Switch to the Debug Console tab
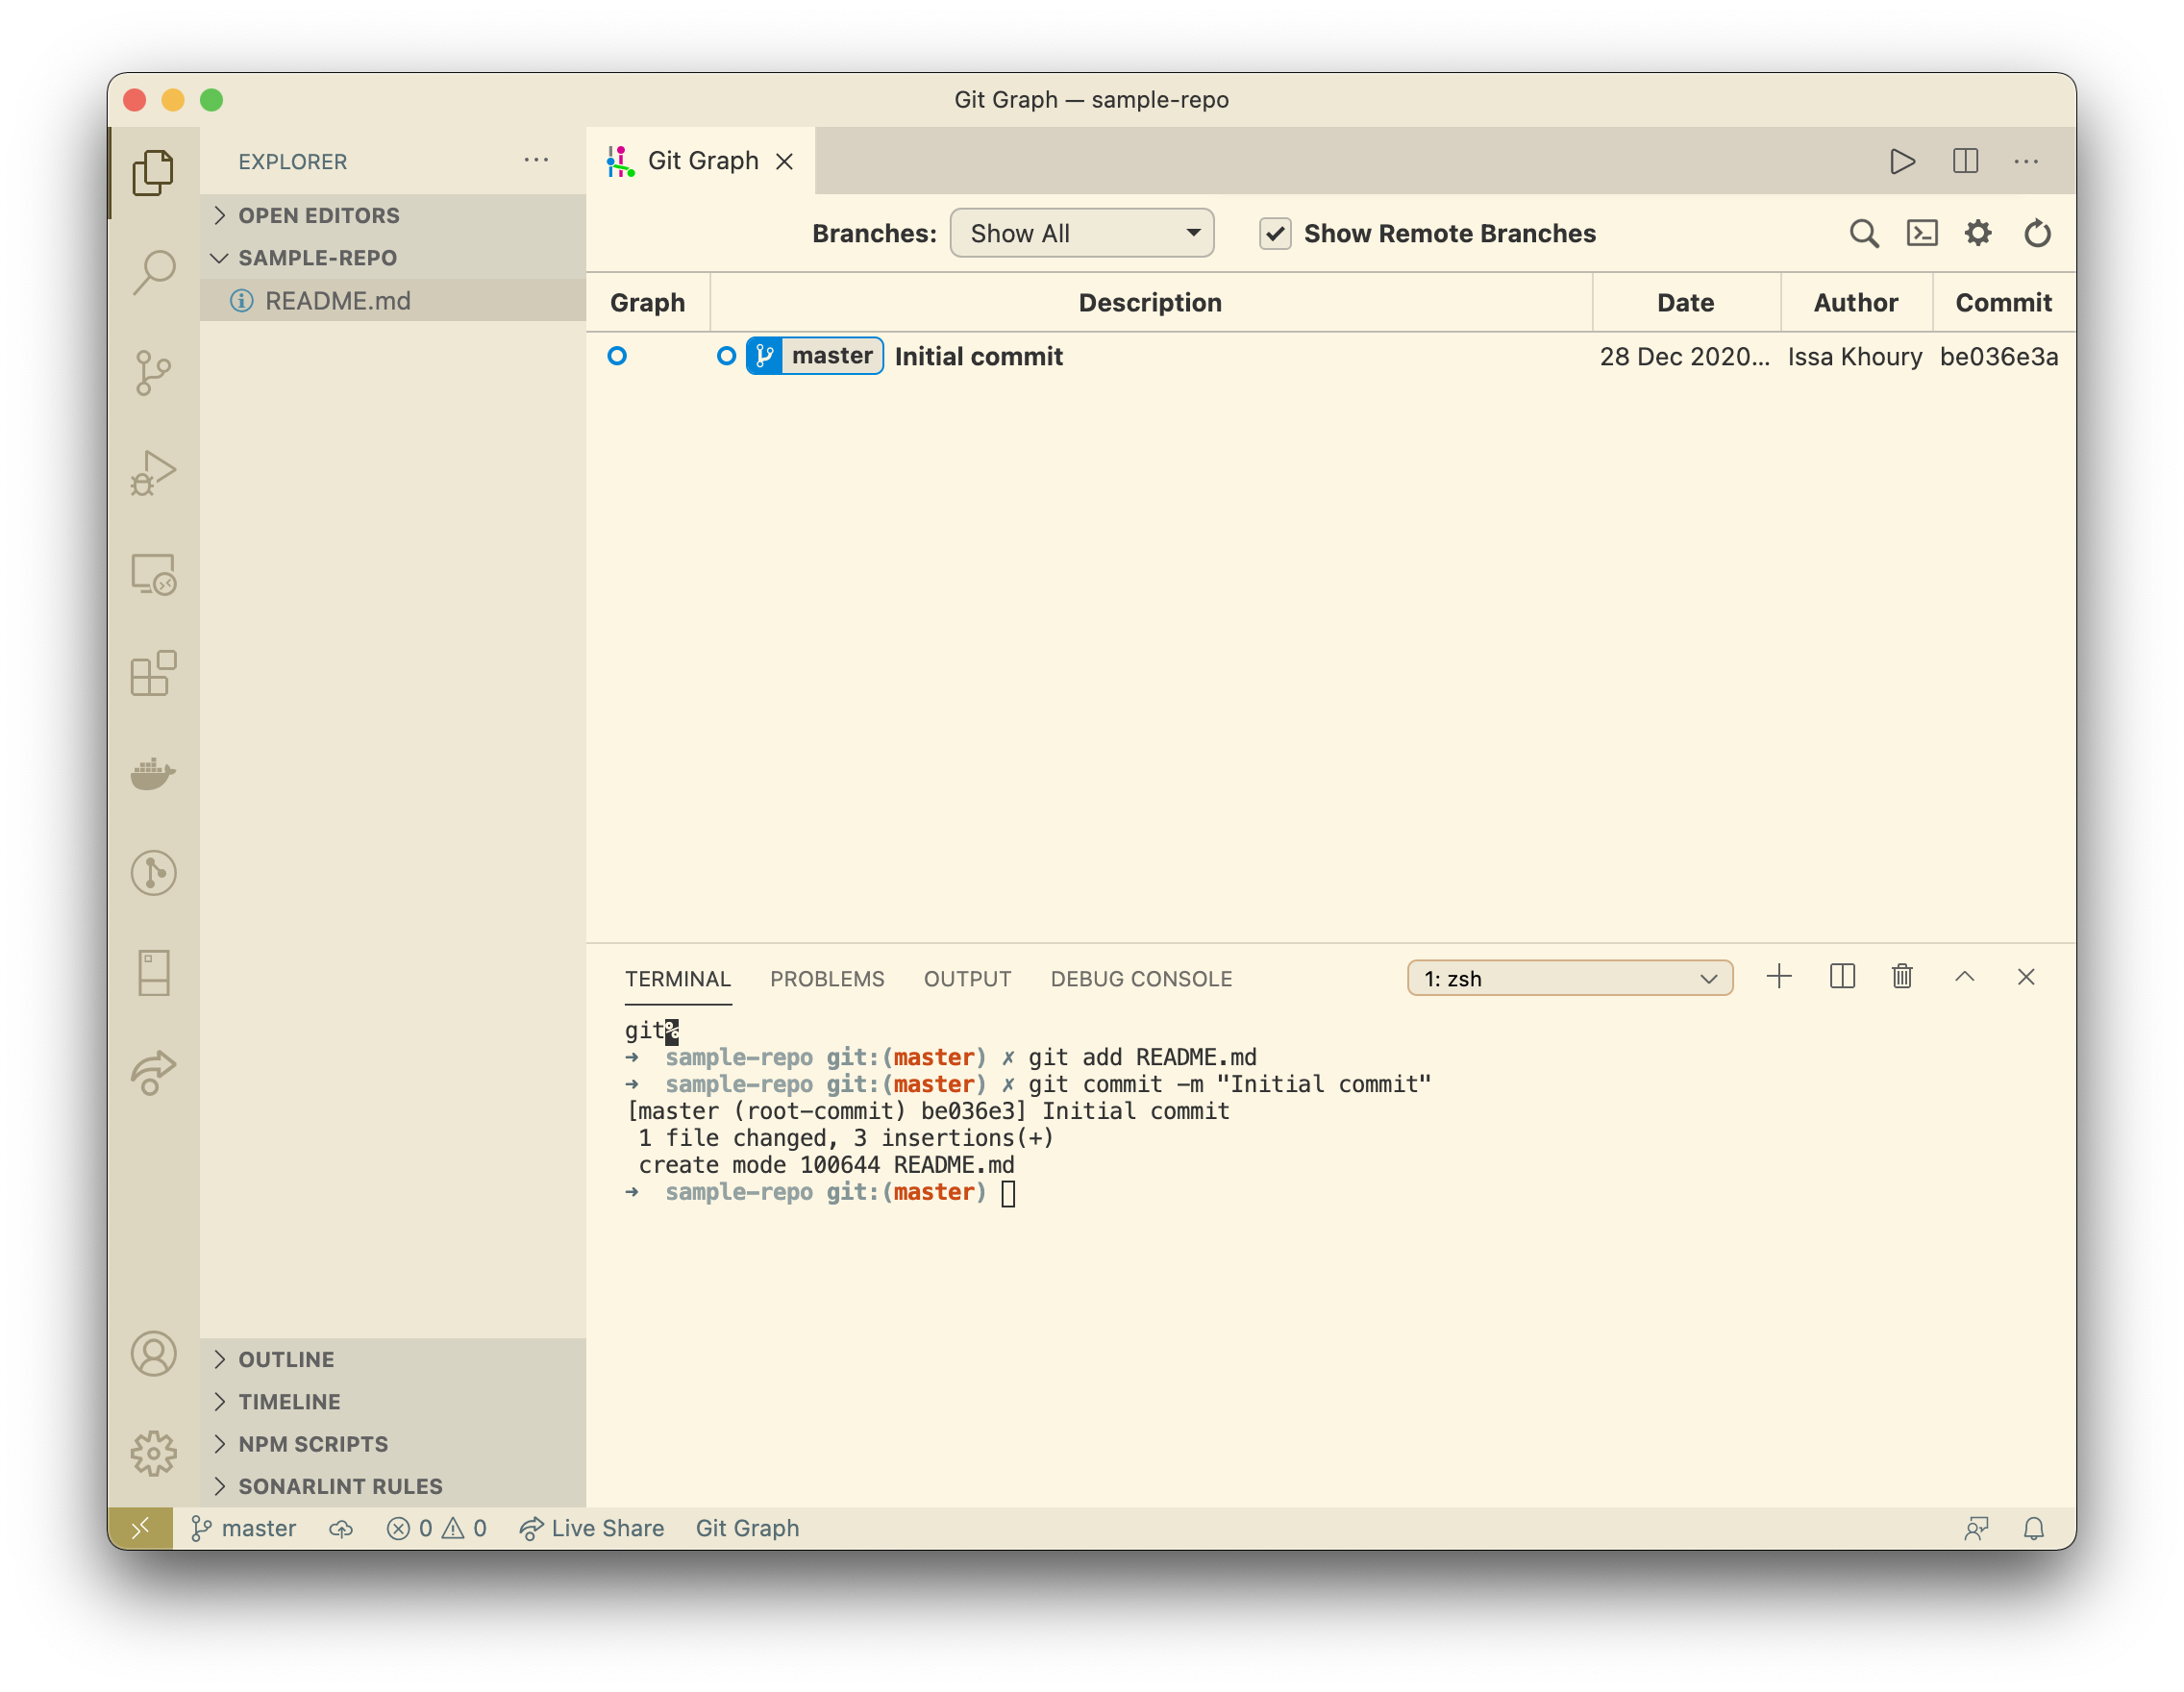 pos(1141,979)
